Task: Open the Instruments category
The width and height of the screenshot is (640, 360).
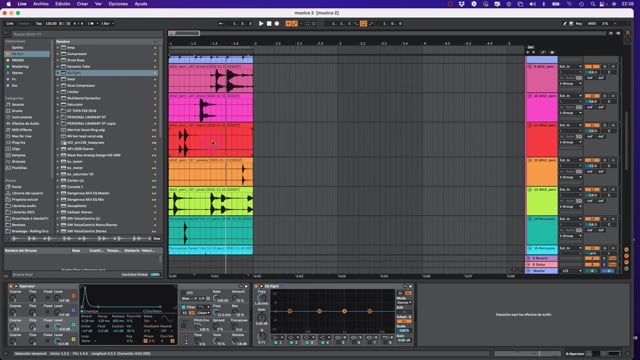Action: [22, 117]
